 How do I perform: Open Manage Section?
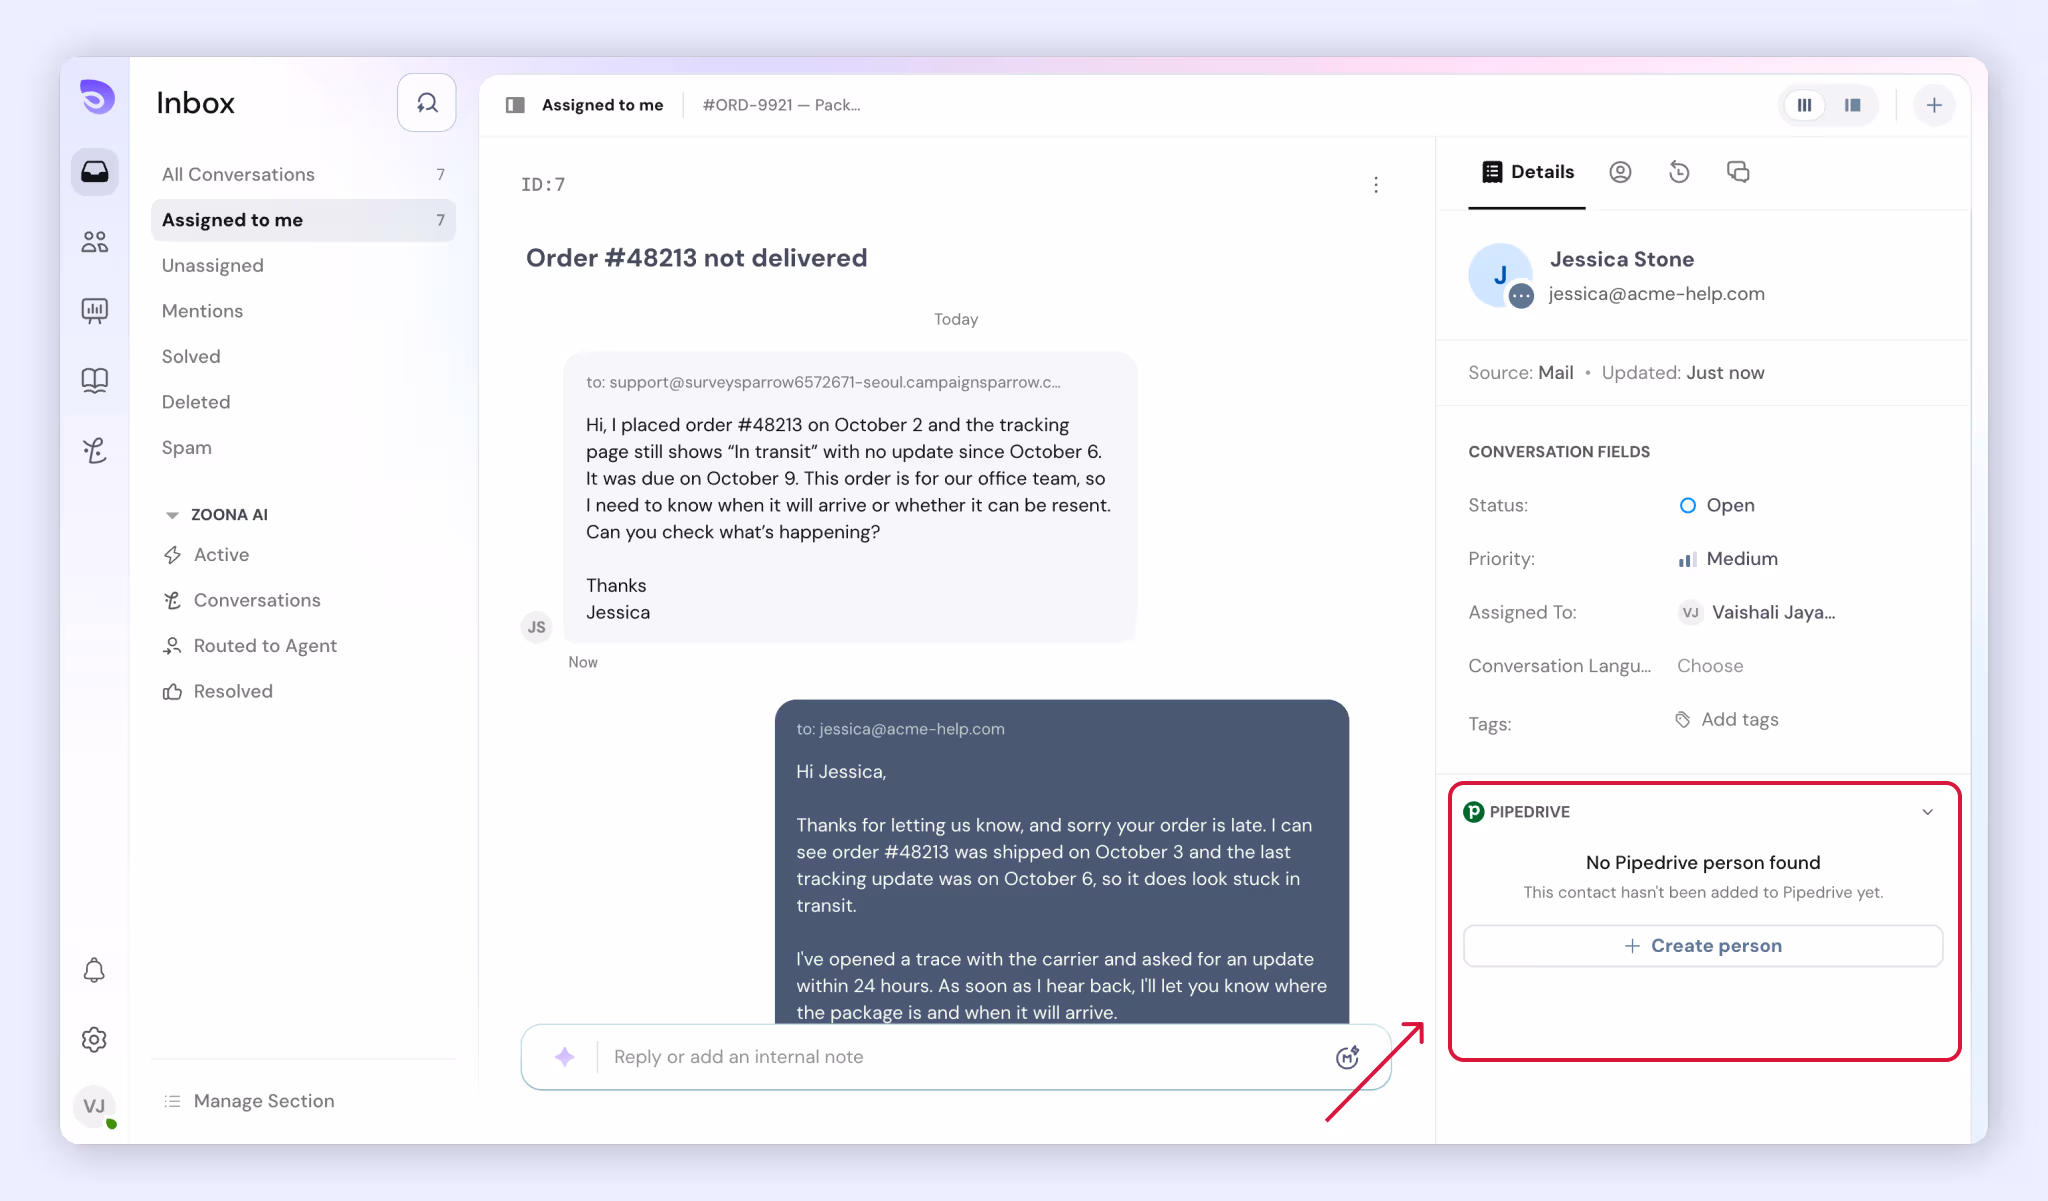pos(249,1101)
